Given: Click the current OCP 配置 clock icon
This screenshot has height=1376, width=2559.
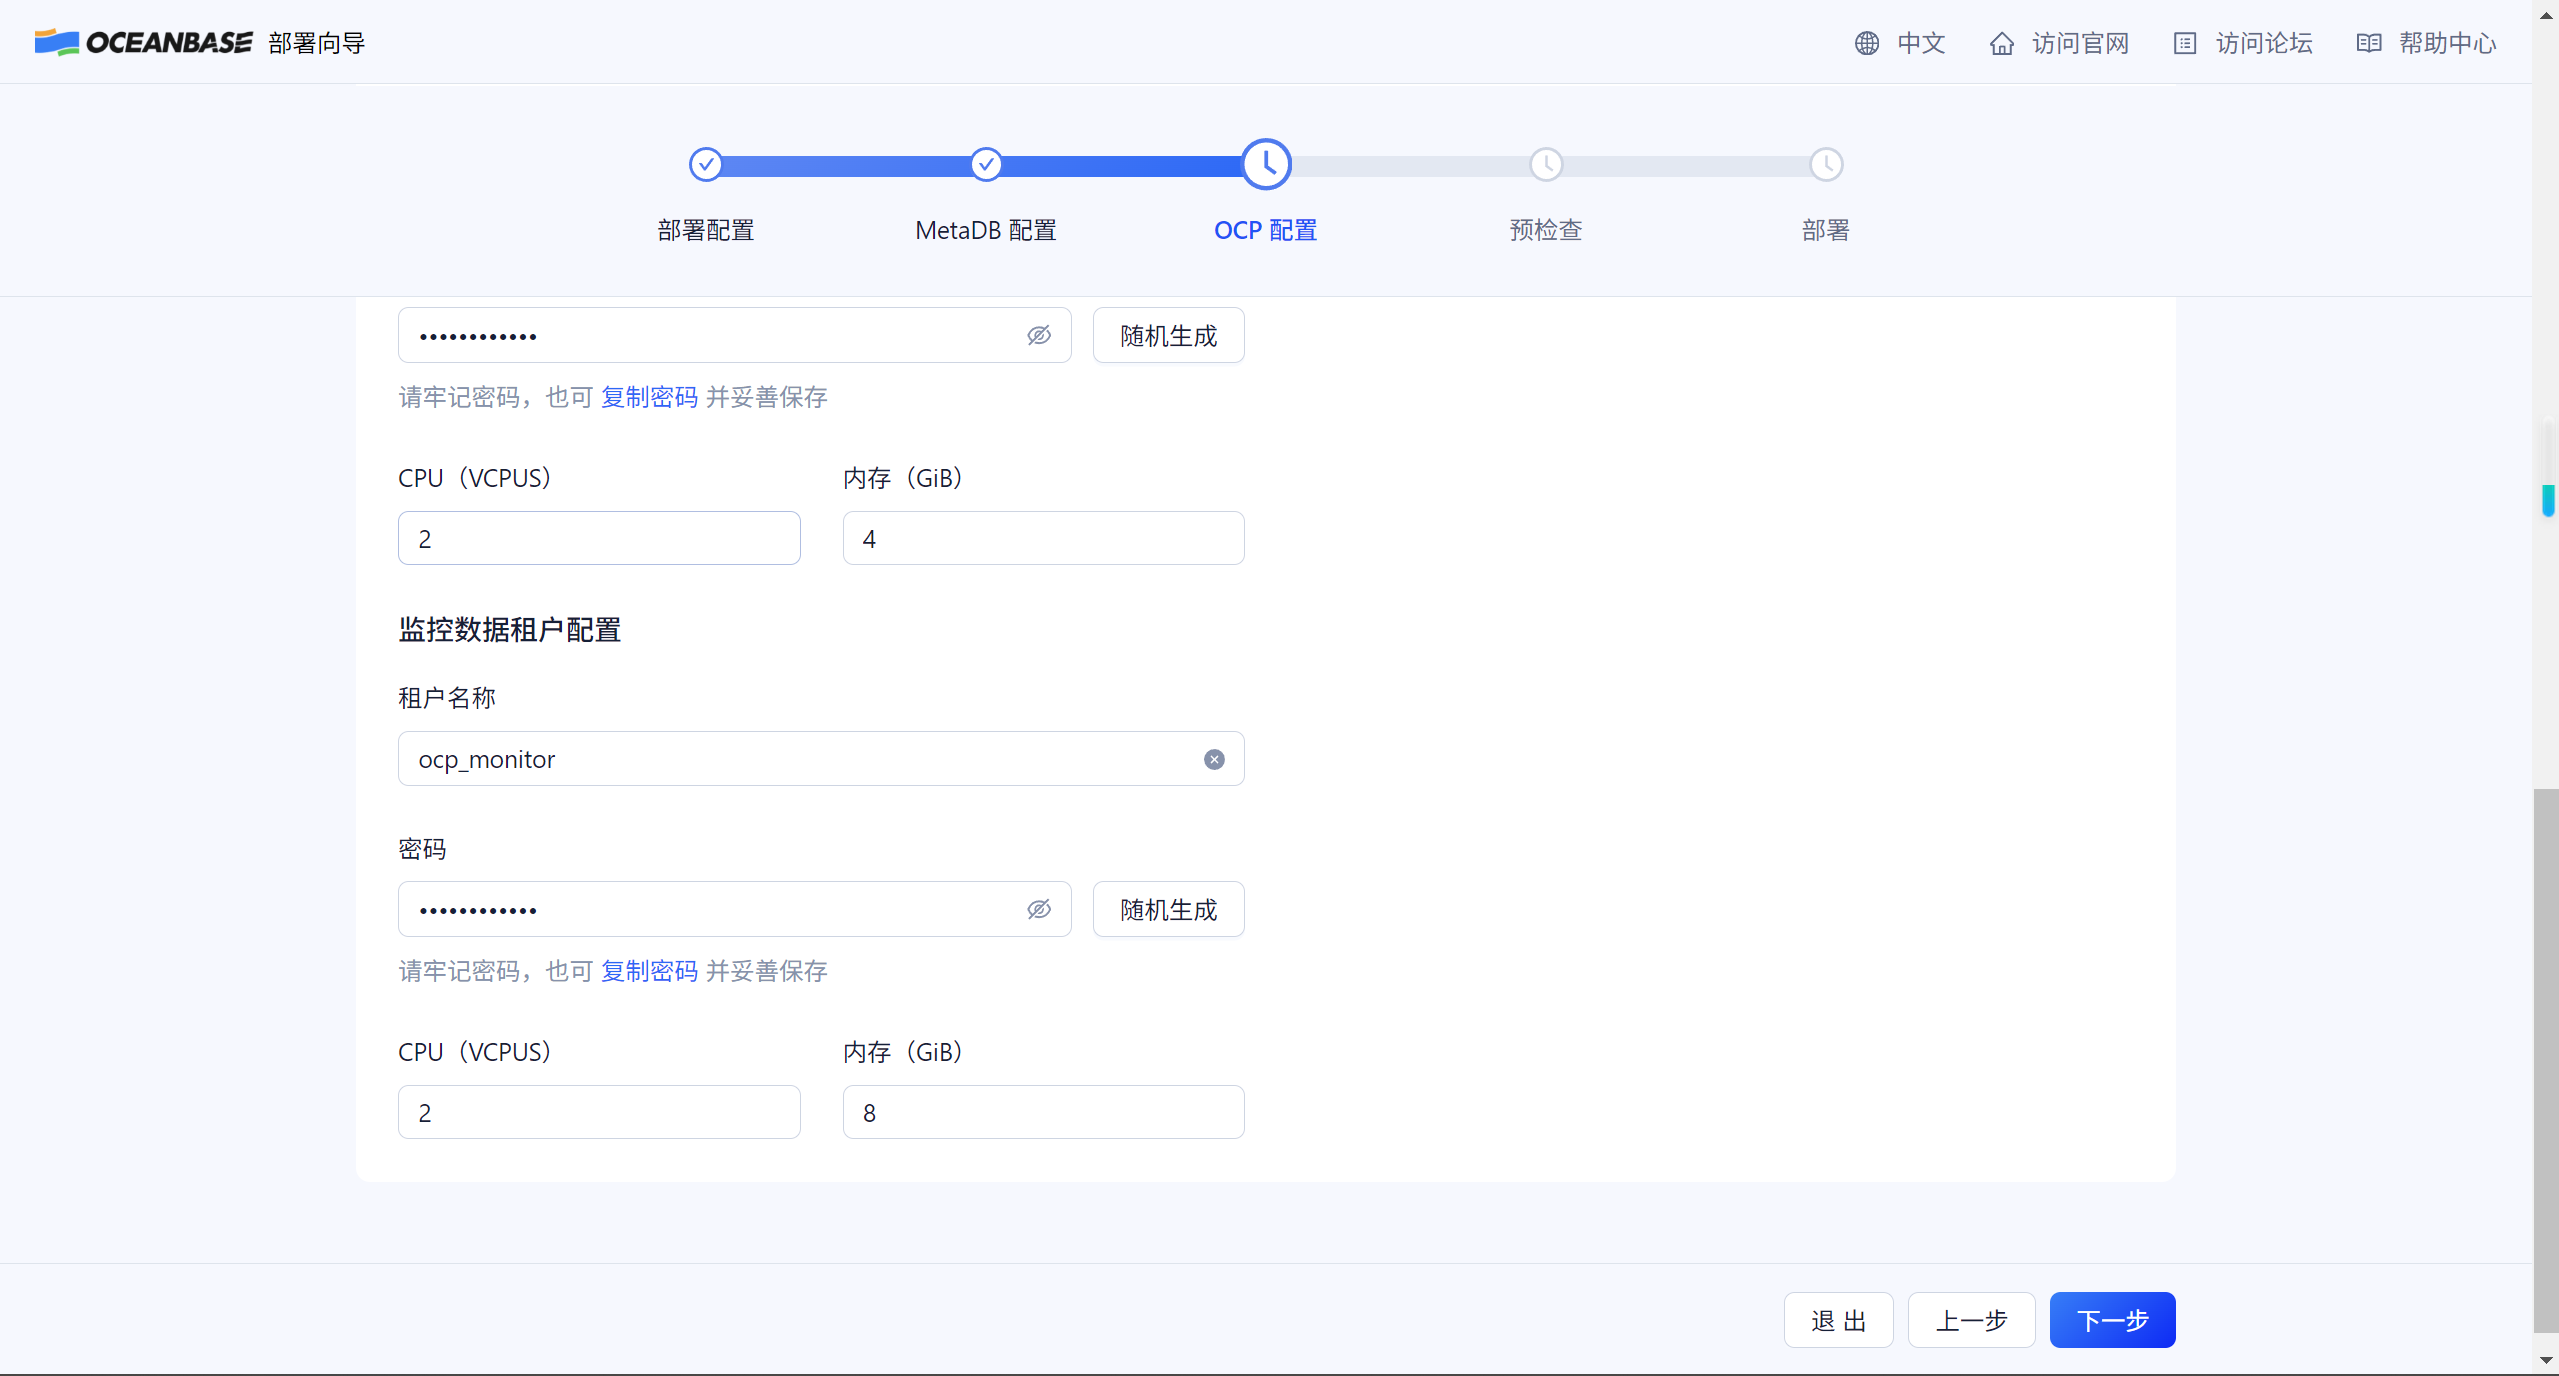Looking at the screenshot, I should [x=1266, y=164].
